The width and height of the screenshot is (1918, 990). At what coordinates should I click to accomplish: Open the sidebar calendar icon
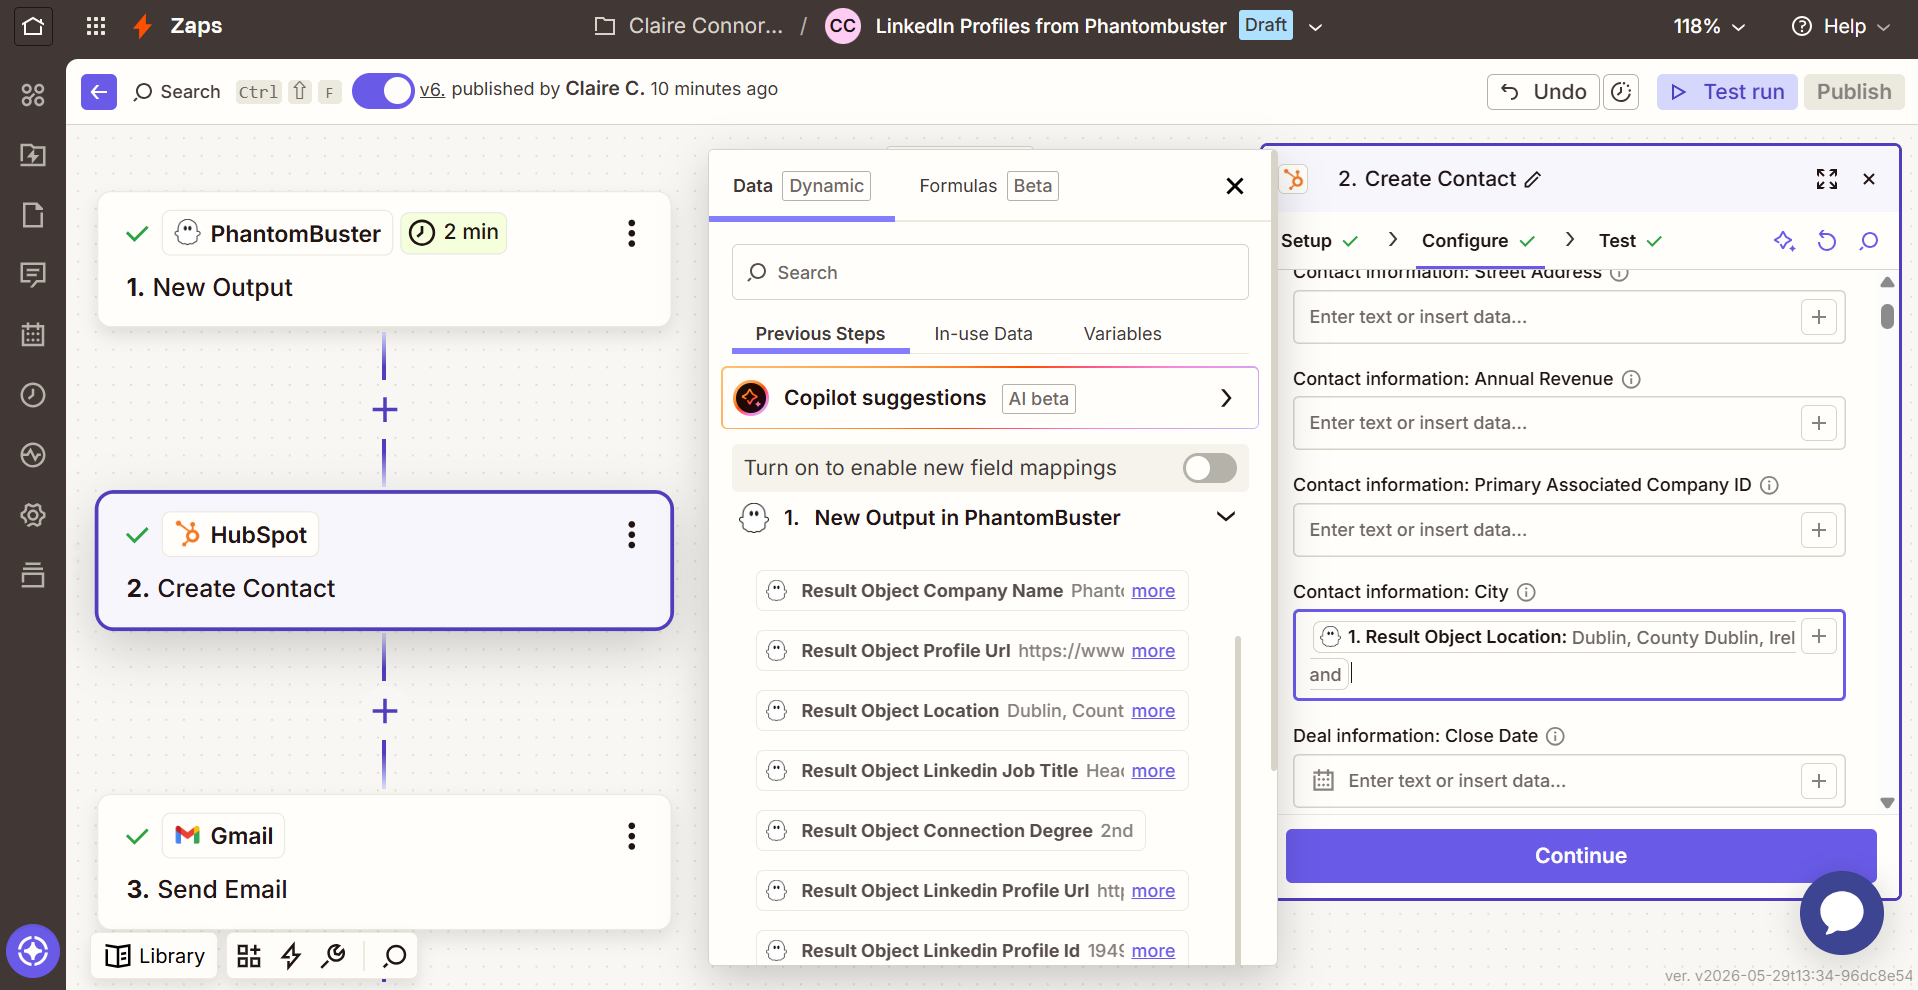pyautogui.click(x=33, y=335)
